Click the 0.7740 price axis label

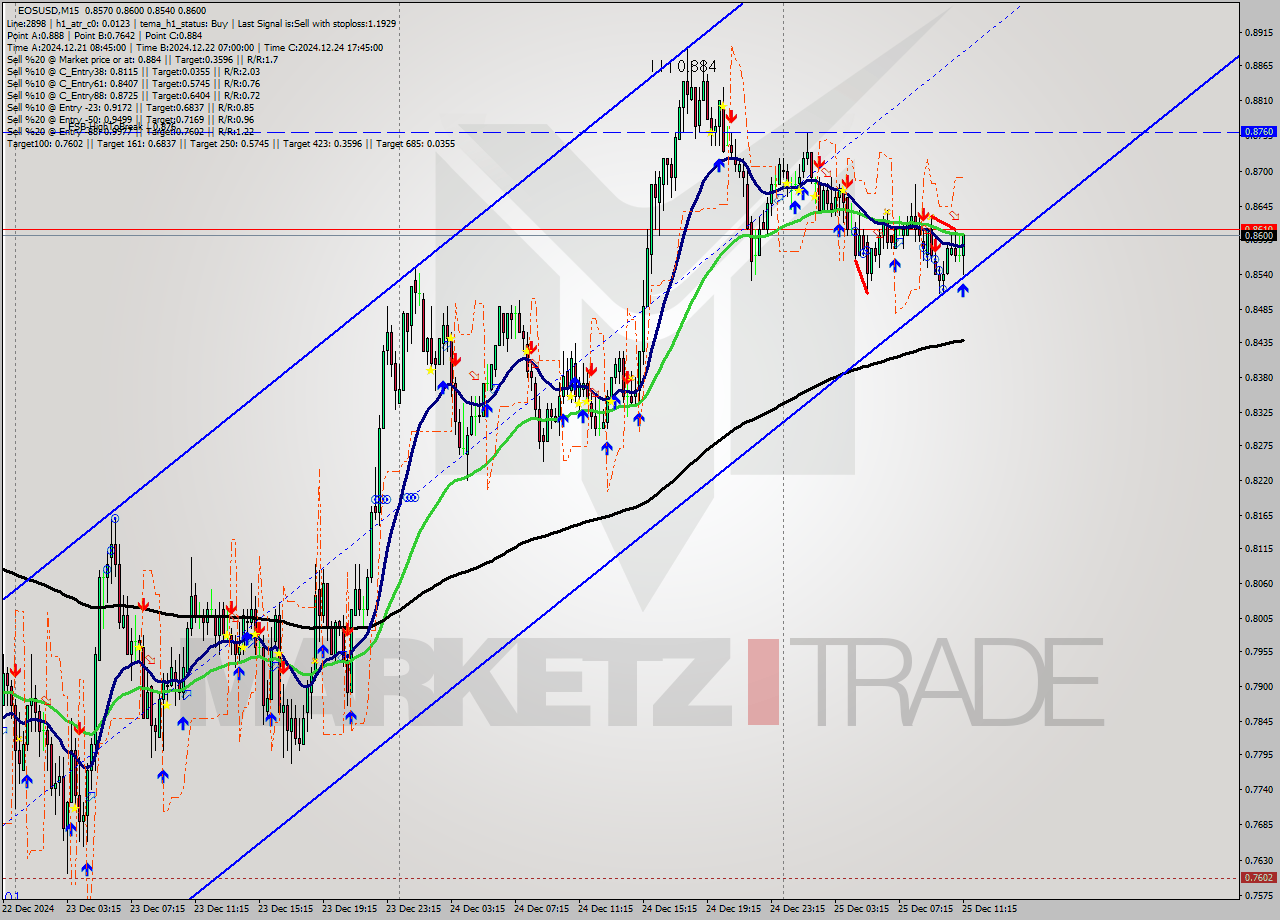[1257, 789]
